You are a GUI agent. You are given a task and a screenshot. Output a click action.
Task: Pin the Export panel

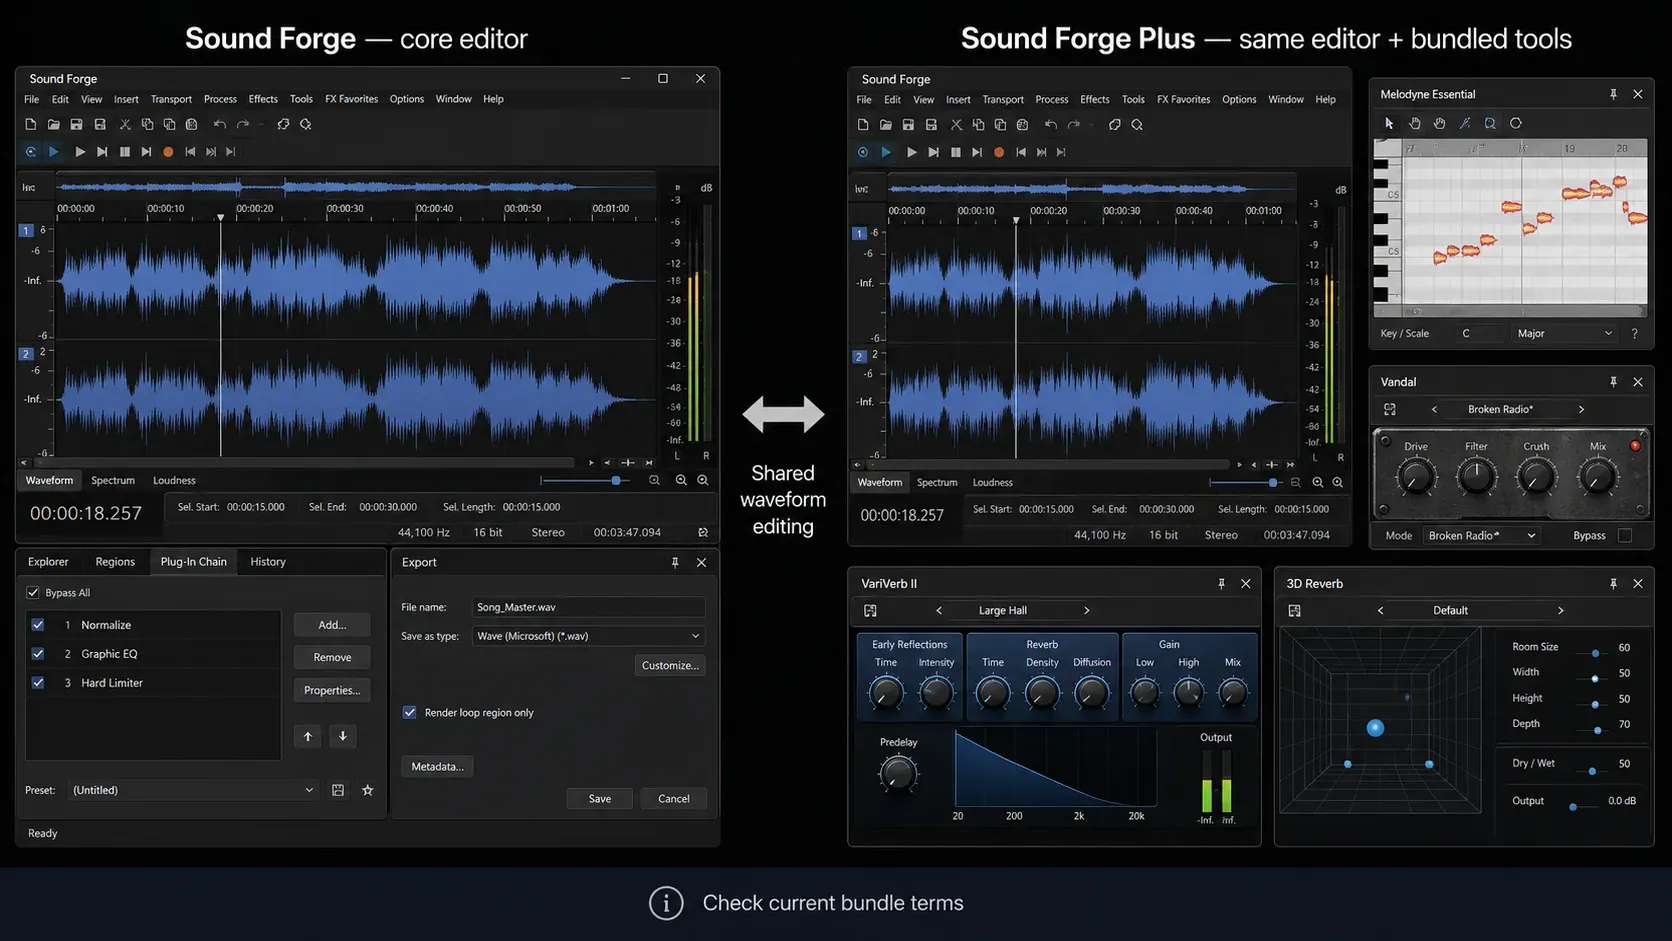coord(675,563)
